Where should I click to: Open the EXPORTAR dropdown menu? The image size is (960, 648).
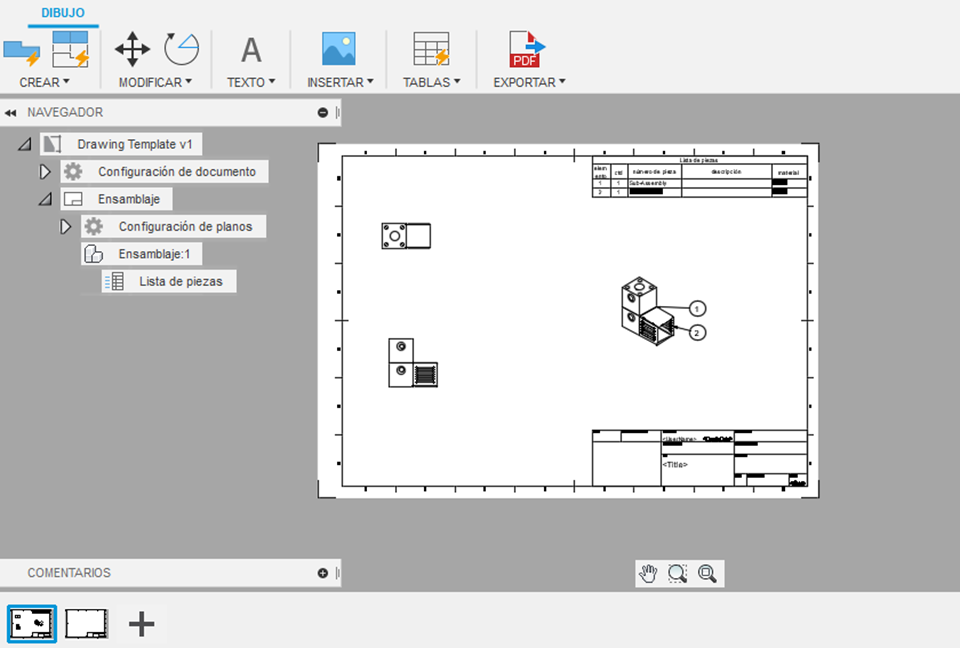529,82
